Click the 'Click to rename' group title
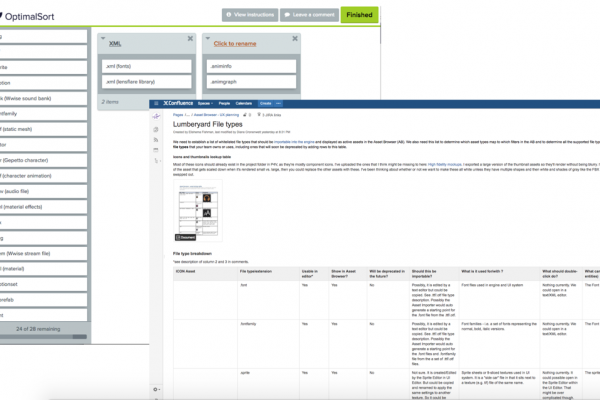600x400 pixels. [235, 44]
